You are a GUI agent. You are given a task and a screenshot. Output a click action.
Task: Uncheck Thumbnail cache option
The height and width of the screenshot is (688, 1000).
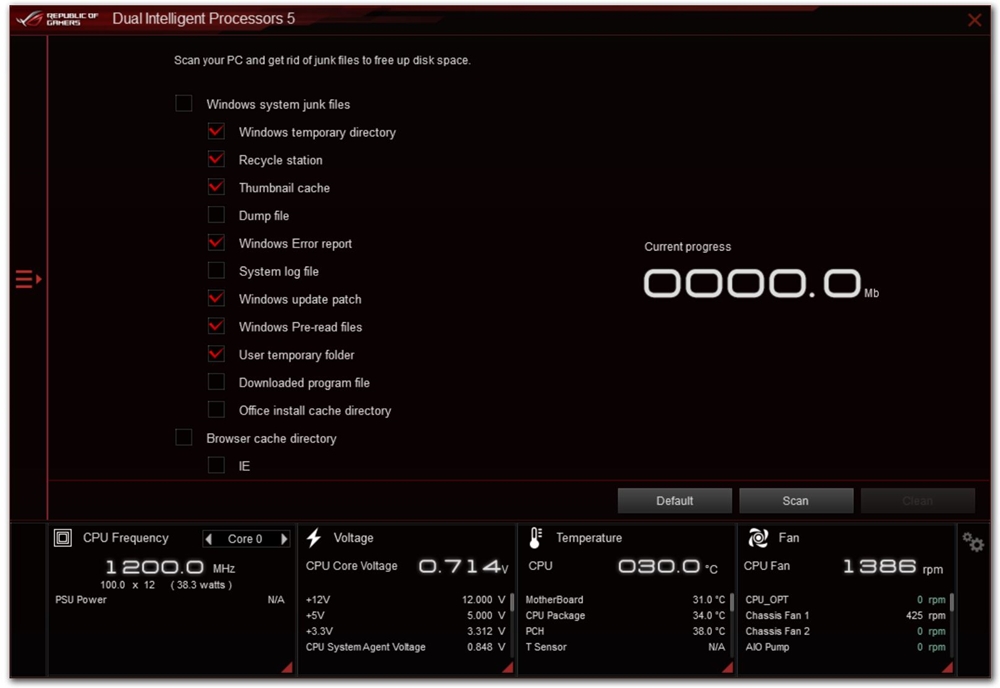[216, 187]
